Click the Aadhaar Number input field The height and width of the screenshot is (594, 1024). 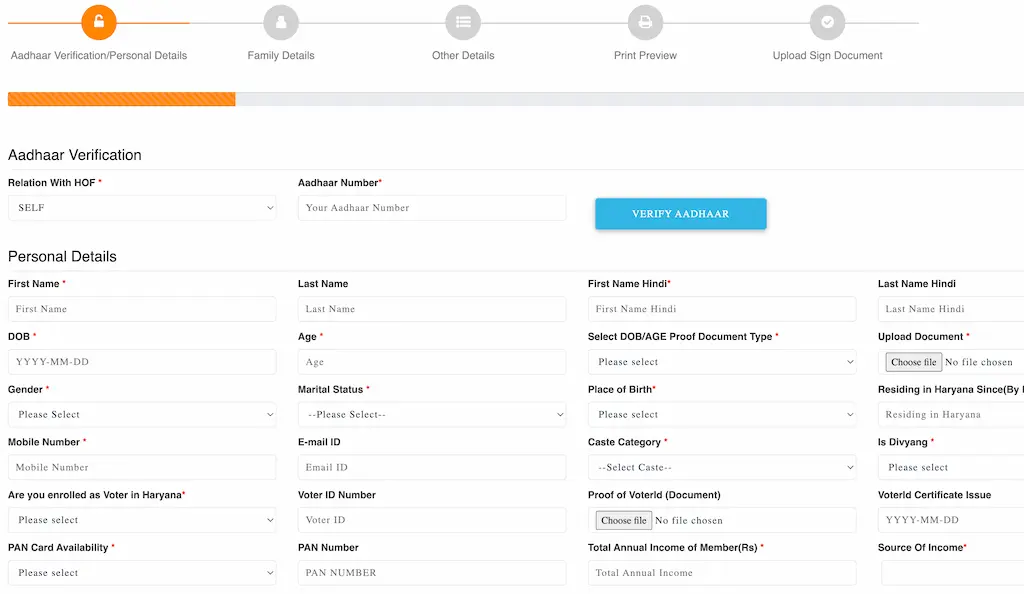click(x=432, y=207)
